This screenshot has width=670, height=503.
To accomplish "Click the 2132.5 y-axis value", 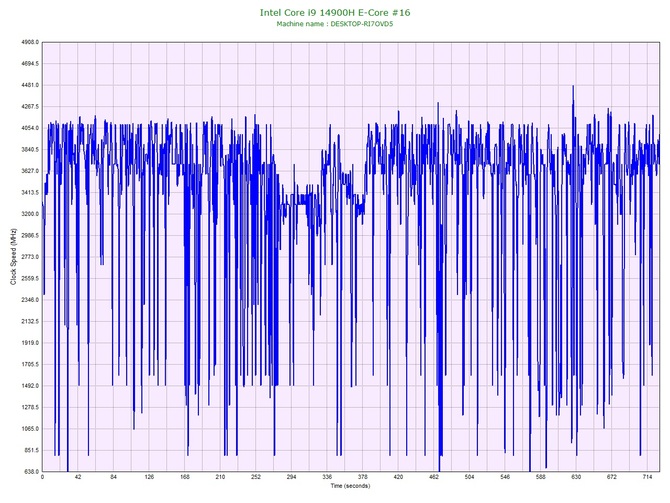I will (x=30, y=321).
